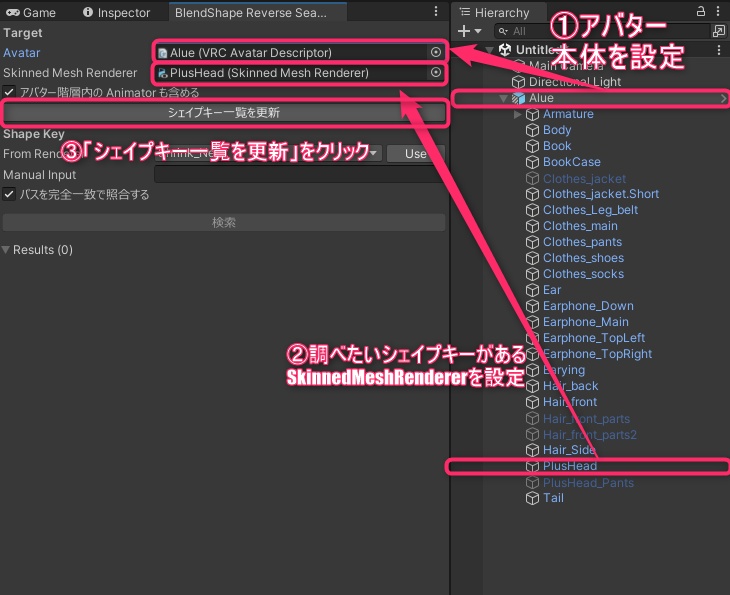Click the Ear object icon
The width and height of the screenshot is (730, 595).
tap(532, 290)
